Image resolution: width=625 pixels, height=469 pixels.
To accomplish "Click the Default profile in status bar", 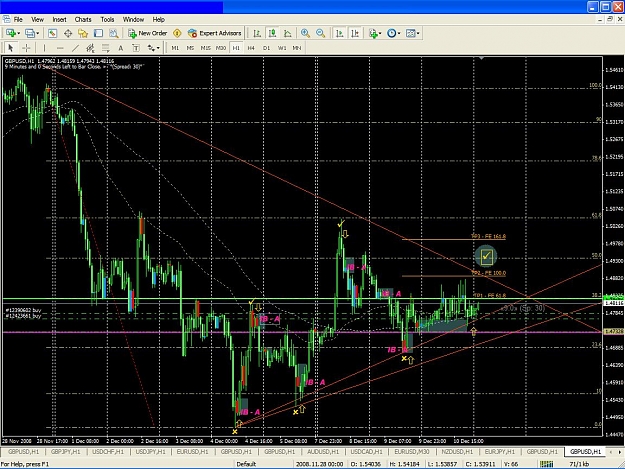I will [x=246, y=464].
